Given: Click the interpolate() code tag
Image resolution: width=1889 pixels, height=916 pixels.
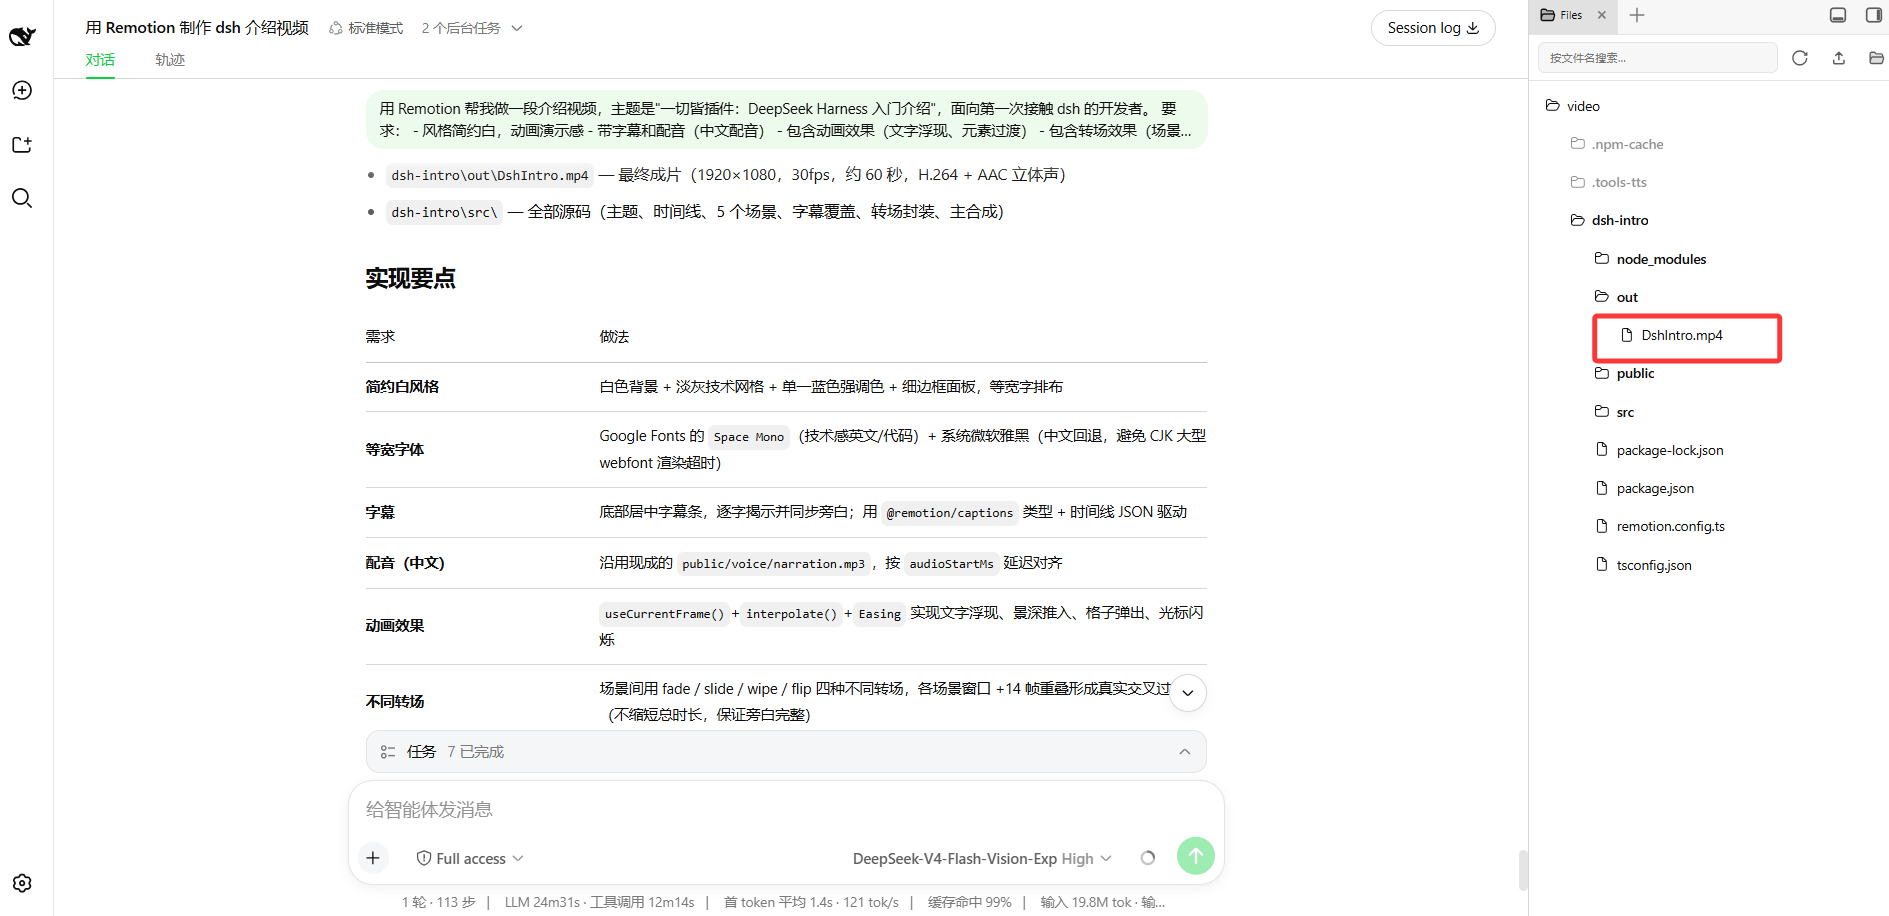Looking at the screenshot, I should [x=791, y=614].
